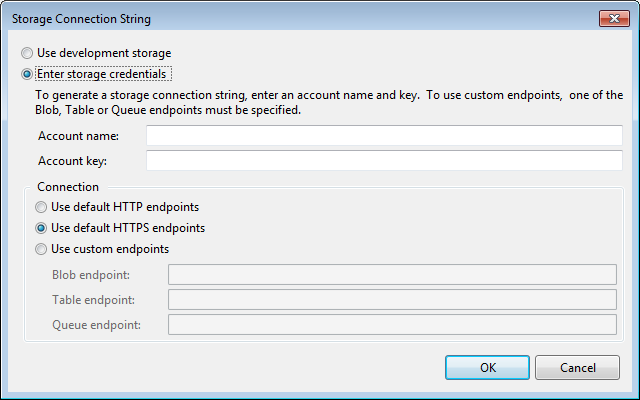Image resolution: width=640 pixels, height=400 pixels.
Task: Click the Account name label
Action: point(78,136)
